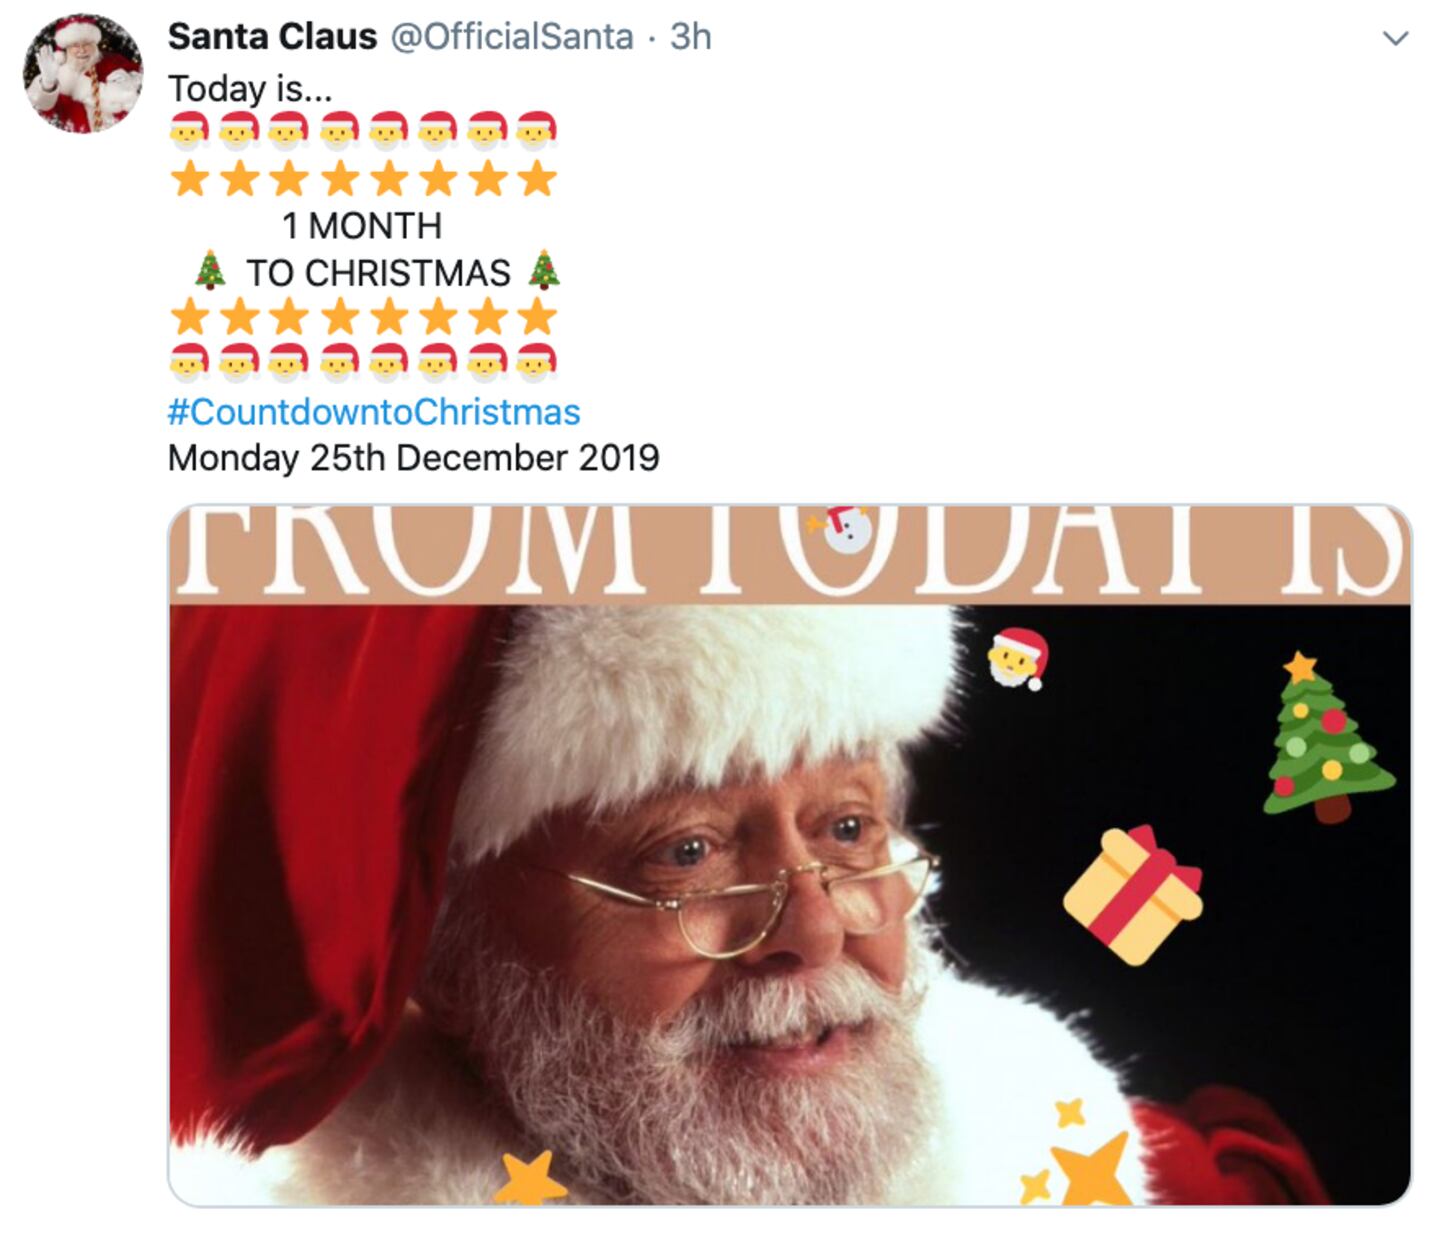This screenshot has width=1440, height=1238.
Task: Click the "Monday 25th December 2019" text
Action: pos(413,458)
